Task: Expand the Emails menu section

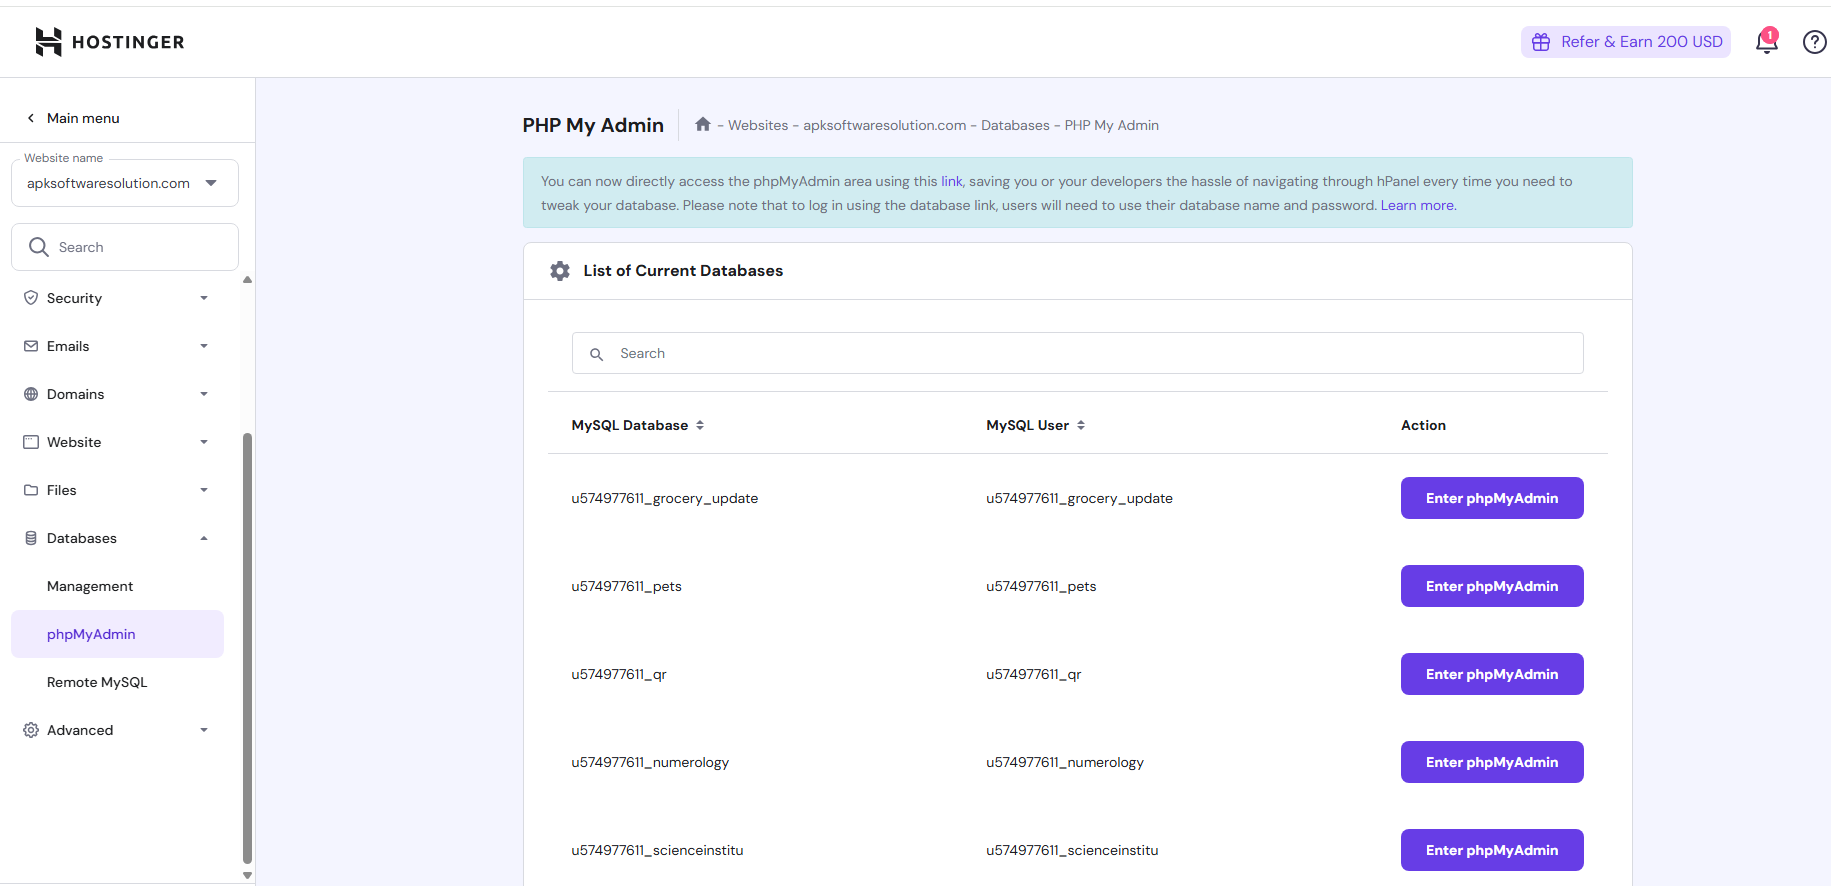Action: (204, 346)
